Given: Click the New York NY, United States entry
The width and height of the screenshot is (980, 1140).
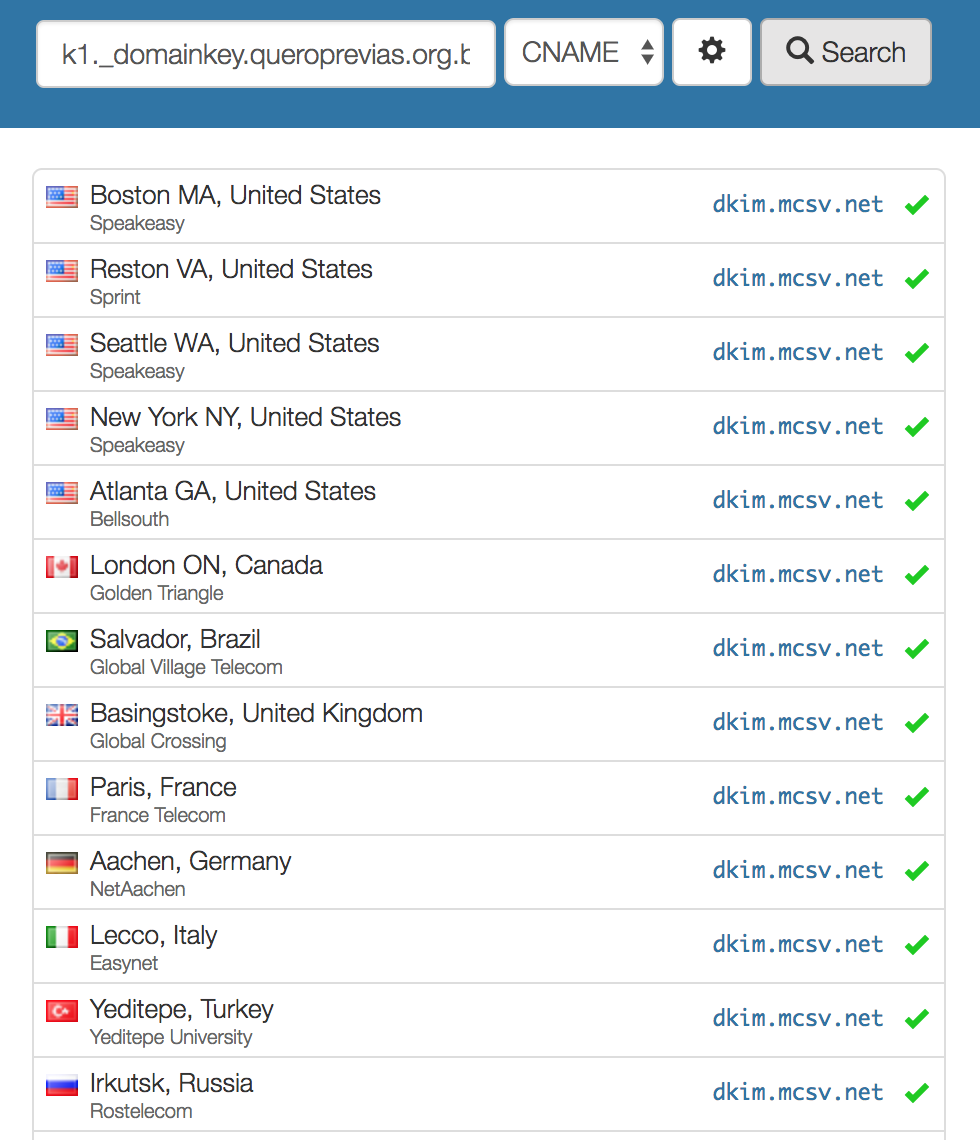Looking at the screenshot, I should point(245,418).
